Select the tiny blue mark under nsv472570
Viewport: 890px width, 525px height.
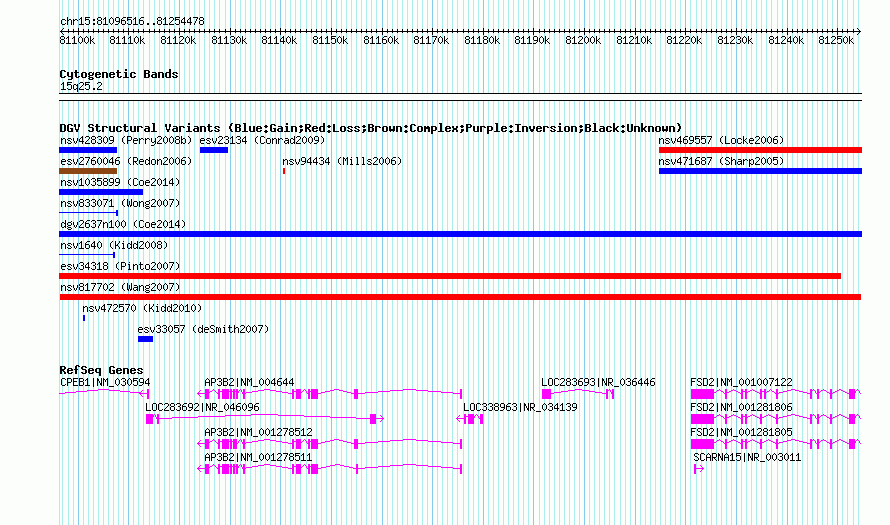tap(84, 318)
